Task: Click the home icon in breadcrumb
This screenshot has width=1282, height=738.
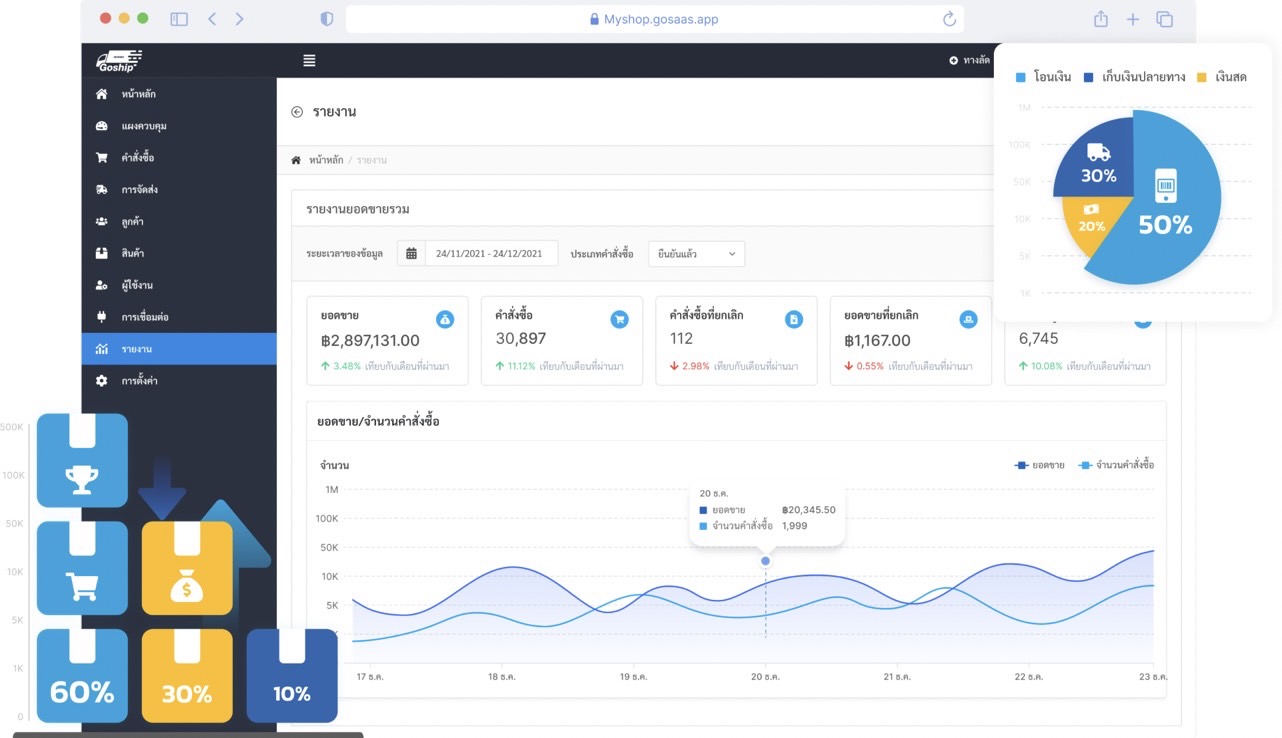Action: click(x=296, y=160)
